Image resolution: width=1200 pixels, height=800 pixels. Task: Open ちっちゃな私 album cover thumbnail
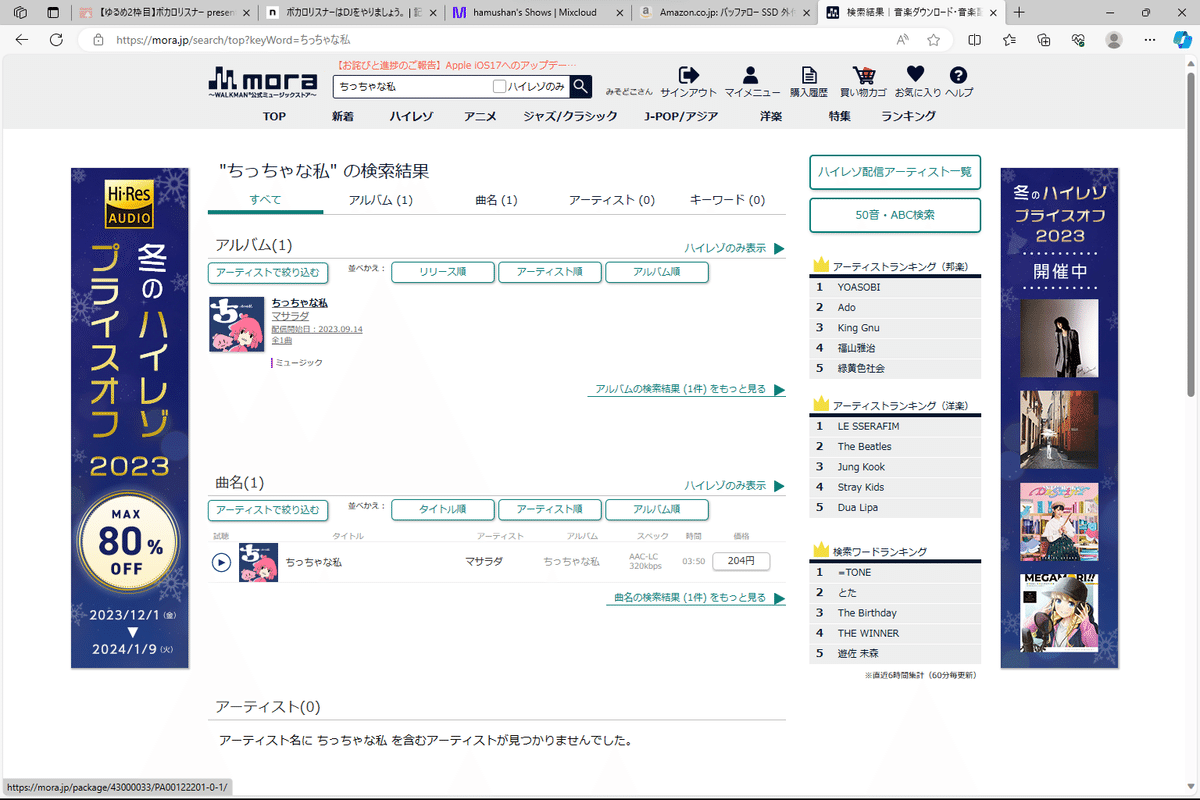tap(236, 324)
